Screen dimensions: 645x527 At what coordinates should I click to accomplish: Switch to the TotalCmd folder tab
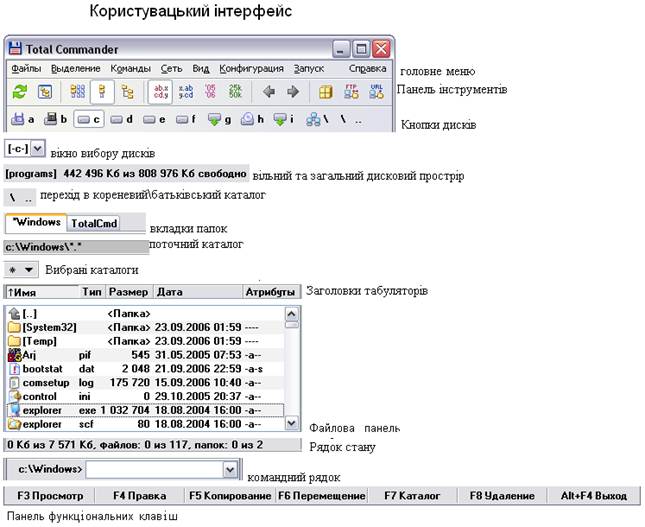pyautogui.click(x=94, y=223)
